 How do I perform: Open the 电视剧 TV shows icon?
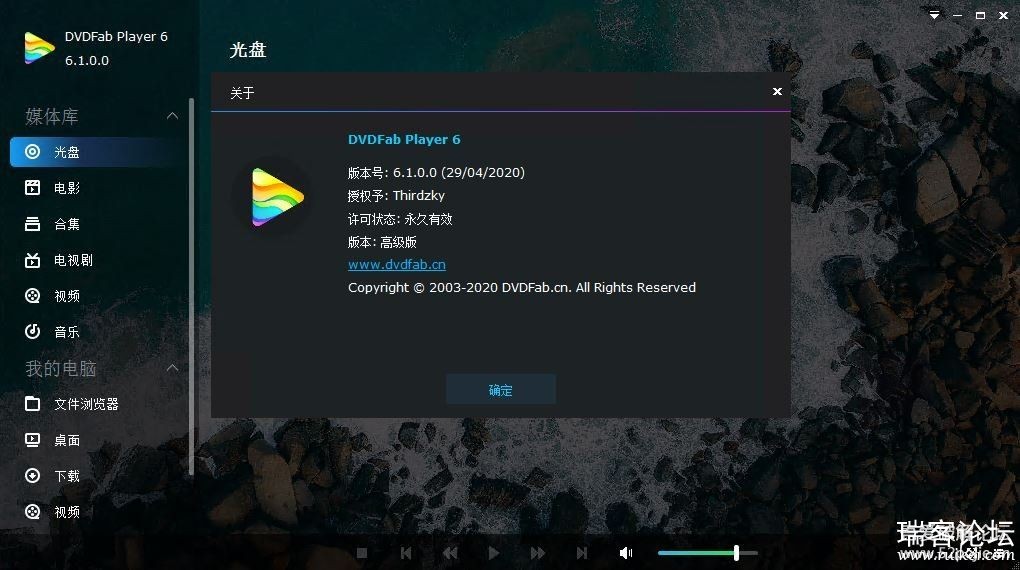tap(33, 260)
